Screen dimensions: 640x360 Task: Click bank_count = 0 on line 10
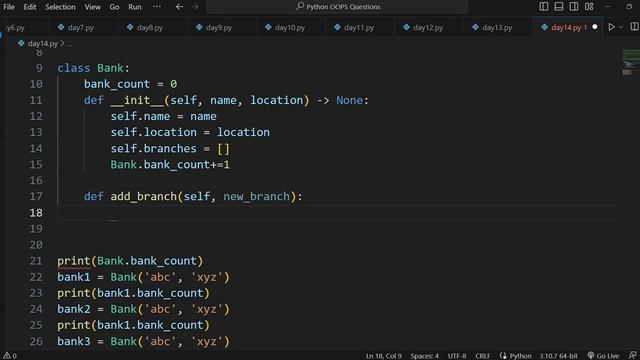130,84
